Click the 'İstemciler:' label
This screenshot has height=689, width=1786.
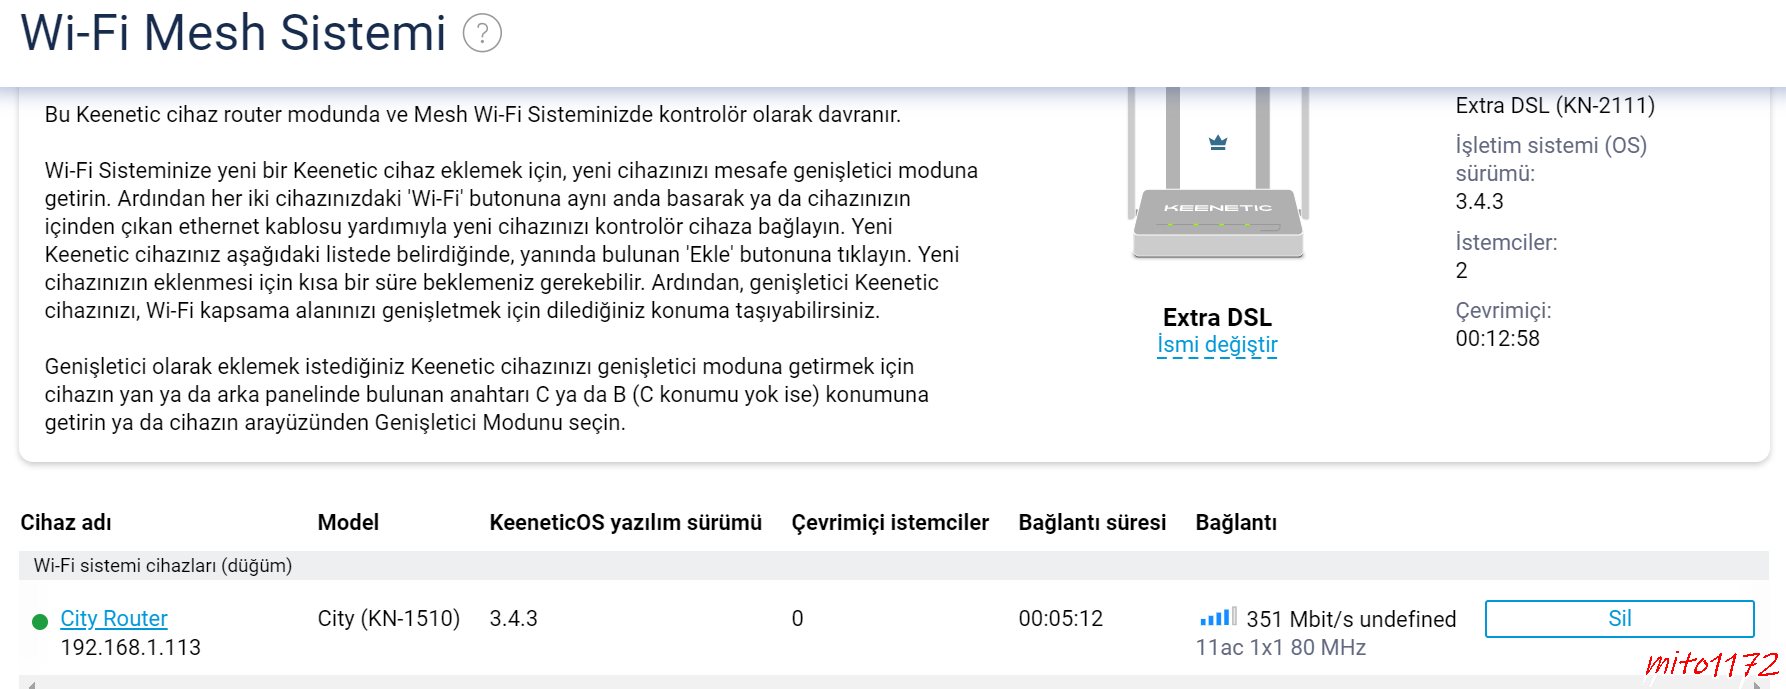1506,242
